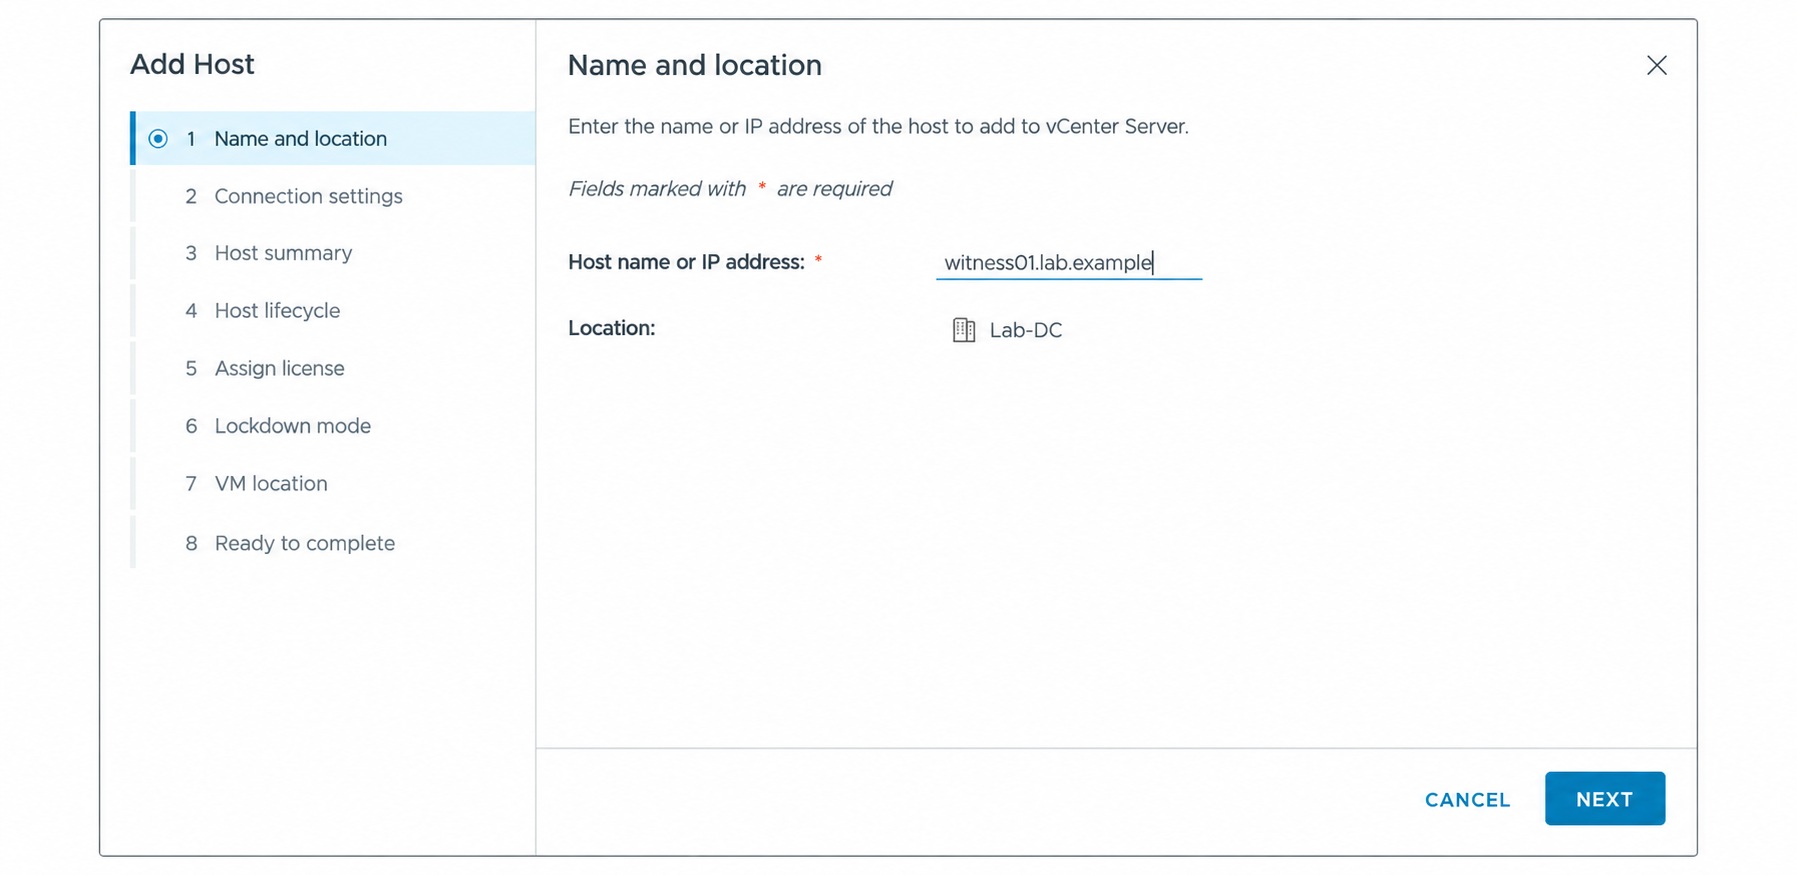Click the Lab-DC datacenter icon
Viewport: 1797px width, 875px height.
click(963, 330)
